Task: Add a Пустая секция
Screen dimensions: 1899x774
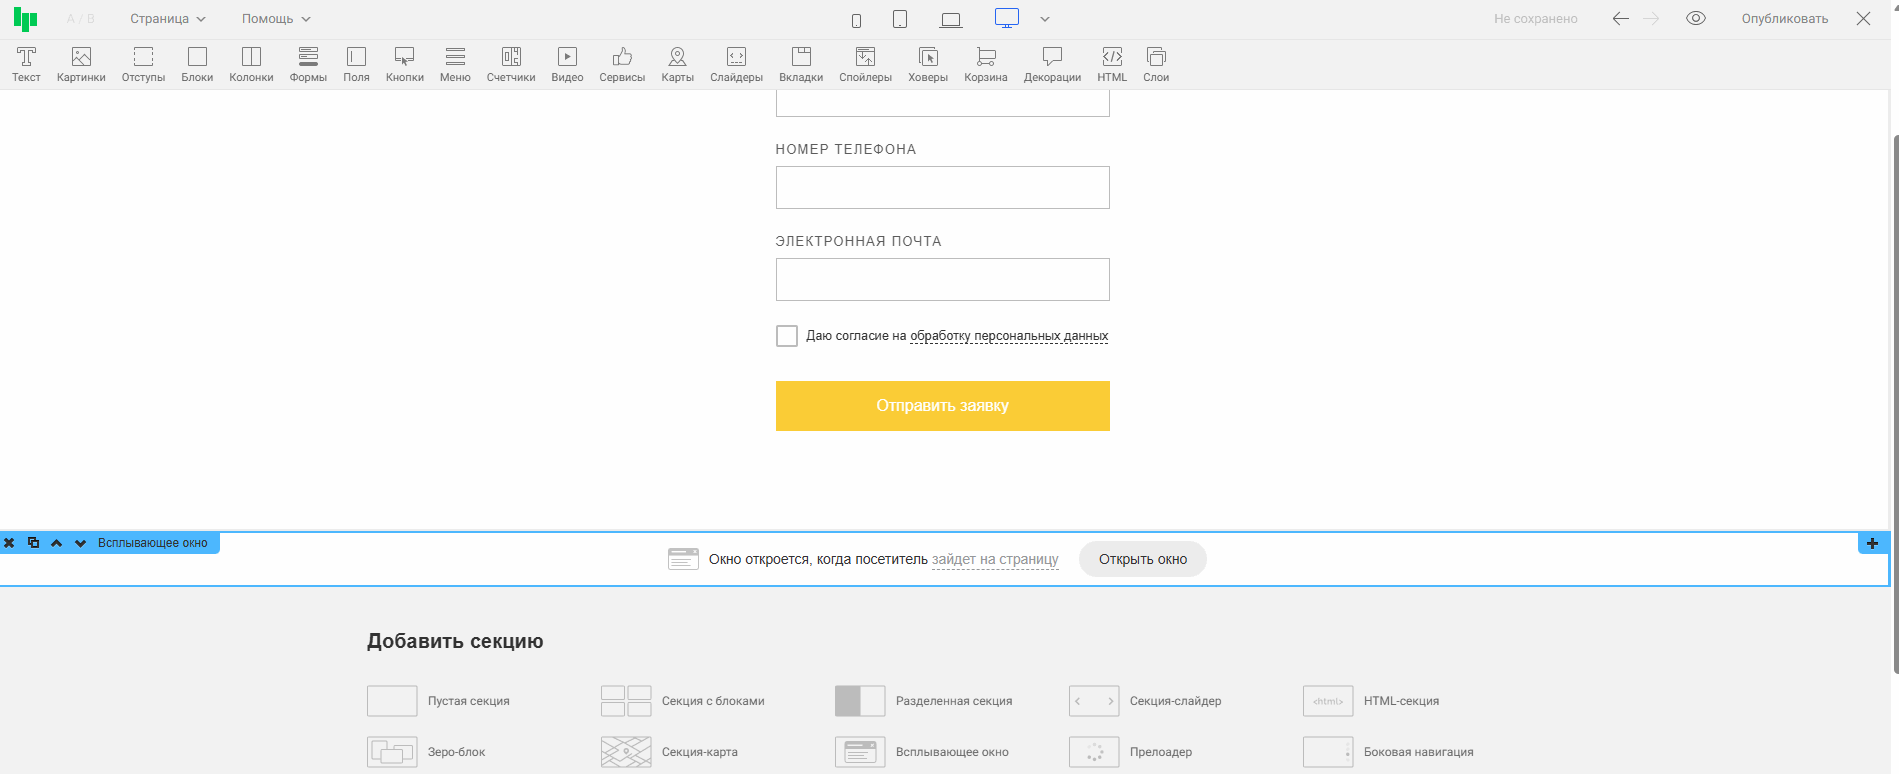Action: point(439,701)
